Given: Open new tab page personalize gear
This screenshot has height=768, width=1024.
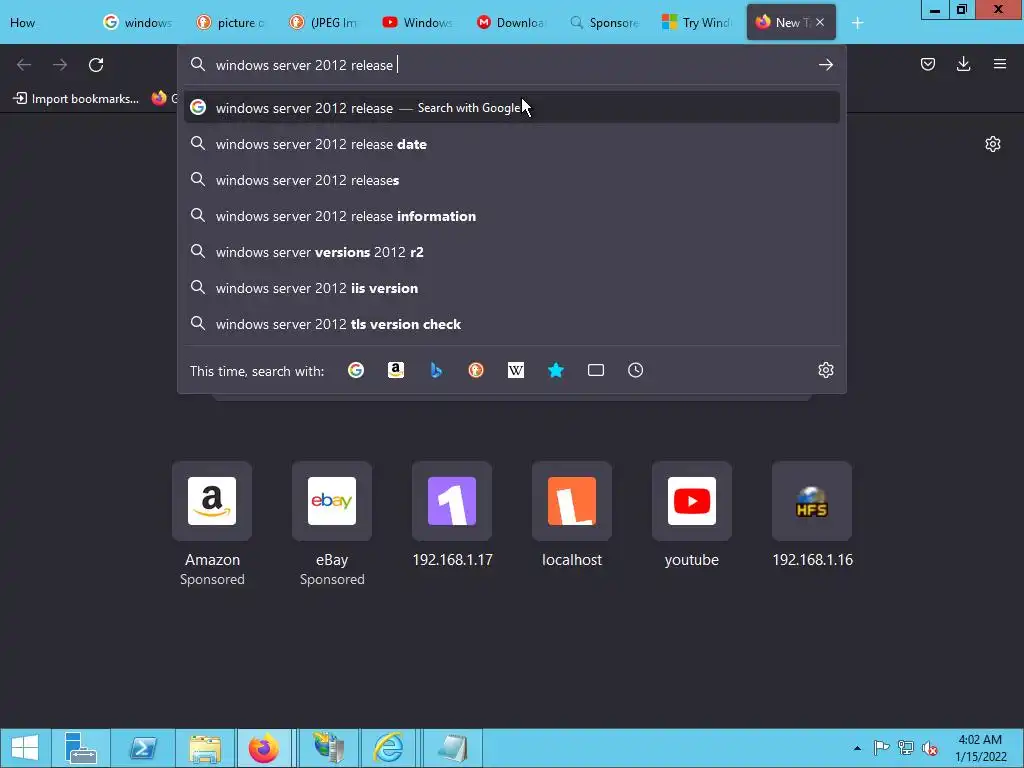Looking at the screenshot, I should (x=993, y=144).
